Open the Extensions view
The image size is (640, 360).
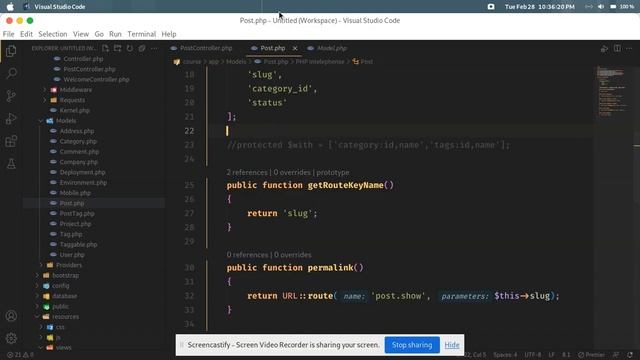[x=11, y=141]
